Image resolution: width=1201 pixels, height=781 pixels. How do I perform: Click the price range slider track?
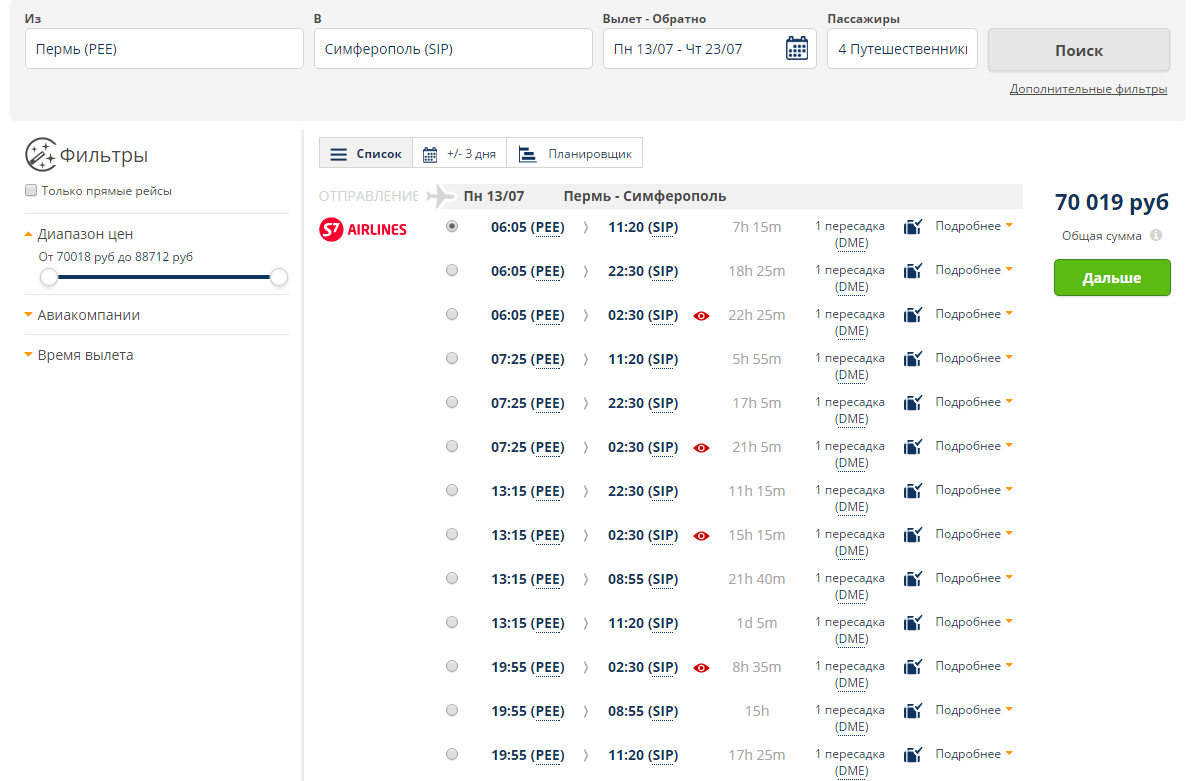click(x=164, y=277)
